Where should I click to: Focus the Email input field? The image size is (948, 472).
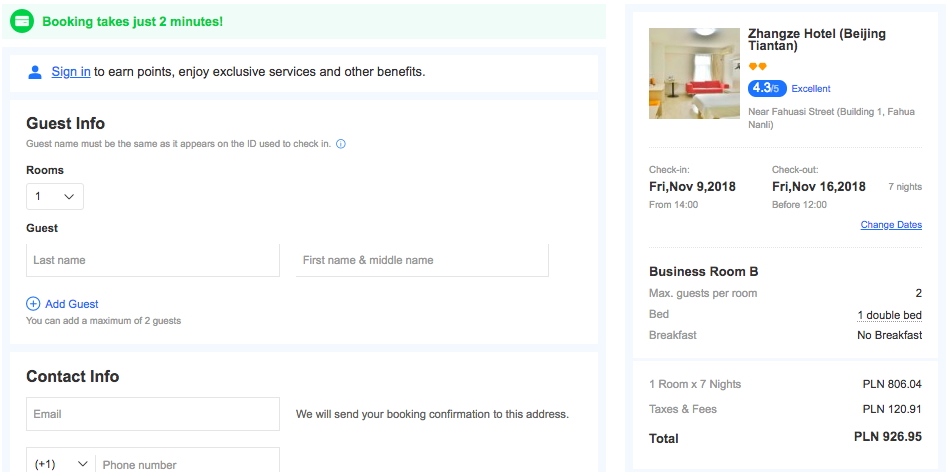point(153,414)
